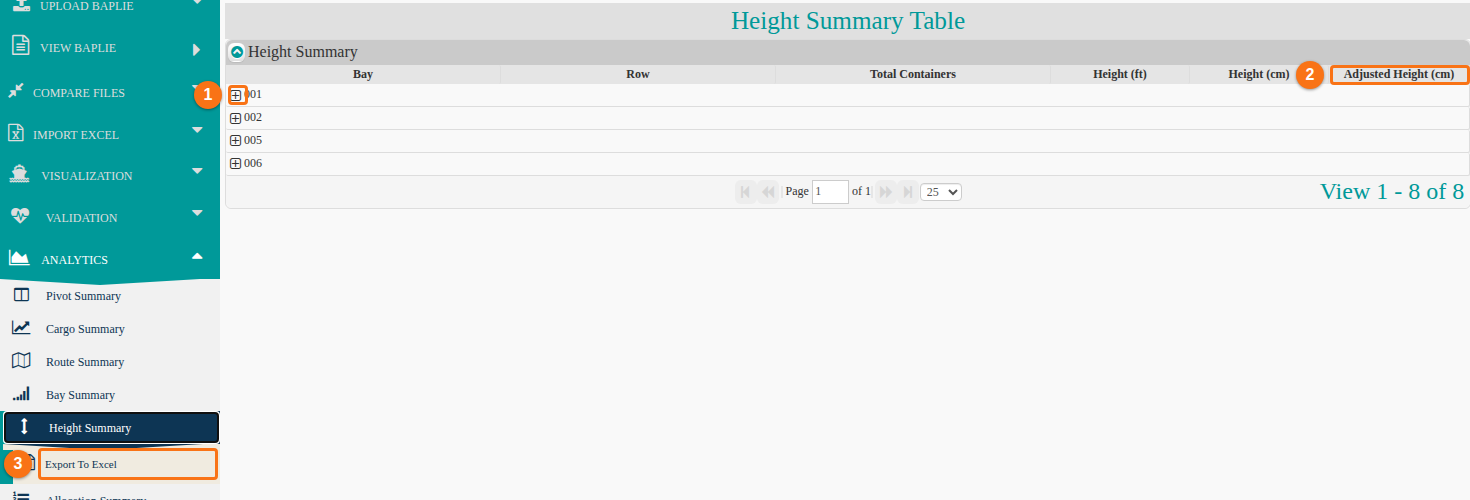Screen dimensions: 1470x500
Task: Sort by Height (cm) column header
Action: point(1259,74)
